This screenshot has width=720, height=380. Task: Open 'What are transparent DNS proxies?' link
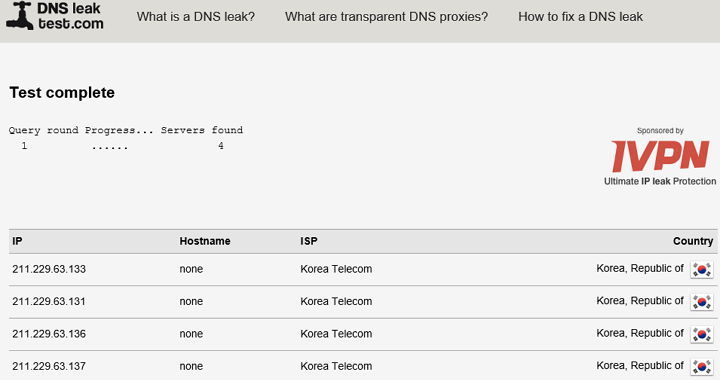[x=386, y=17]
